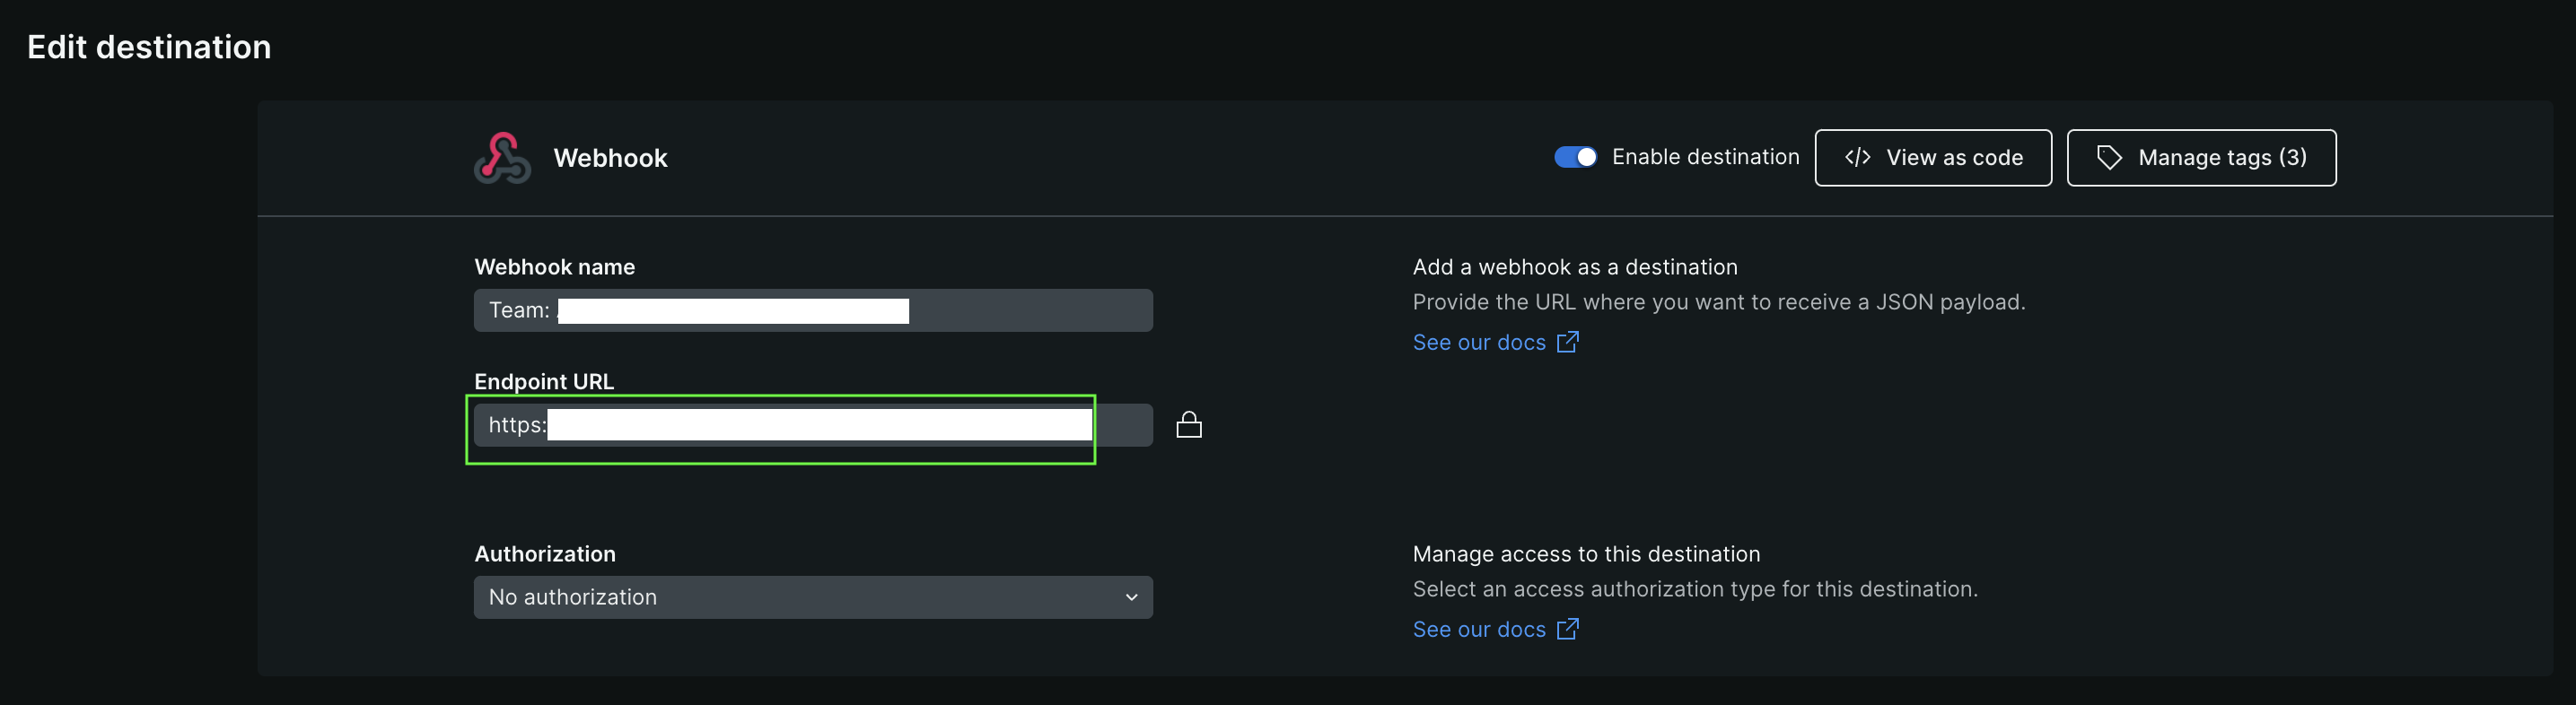Viewport: 2576px width, 705px height.
Task: Click the Edit destination heading
Action: tap(149, 47)
